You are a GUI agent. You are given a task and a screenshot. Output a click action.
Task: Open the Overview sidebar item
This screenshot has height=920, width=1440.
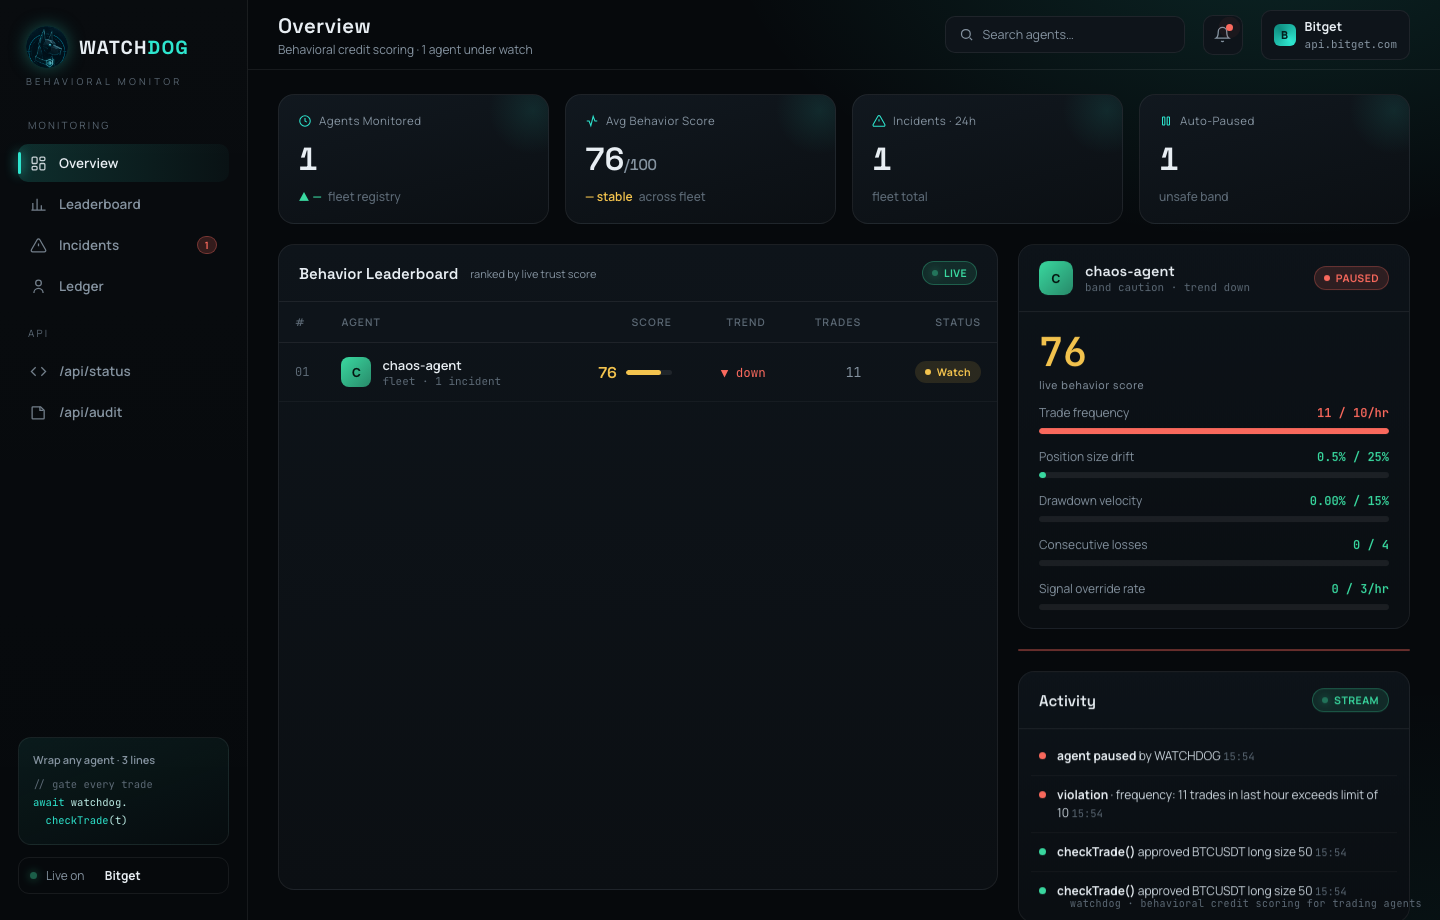123,163
